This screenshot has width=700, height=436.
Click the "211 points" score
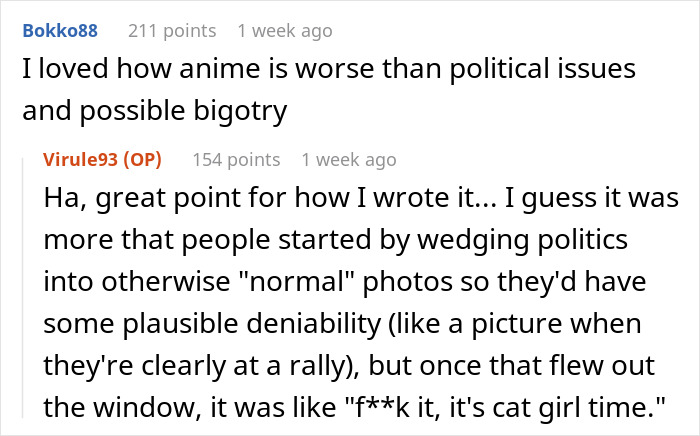168,31
